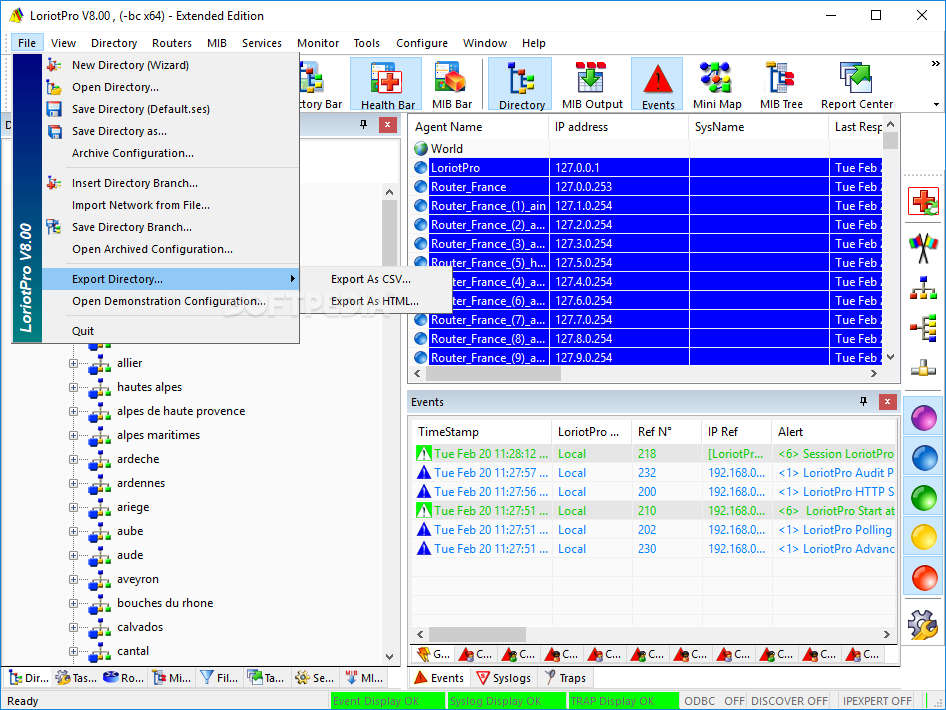946x710 pixels.
Task: Select the Router_France agent row
Action: tap(647, 186)
